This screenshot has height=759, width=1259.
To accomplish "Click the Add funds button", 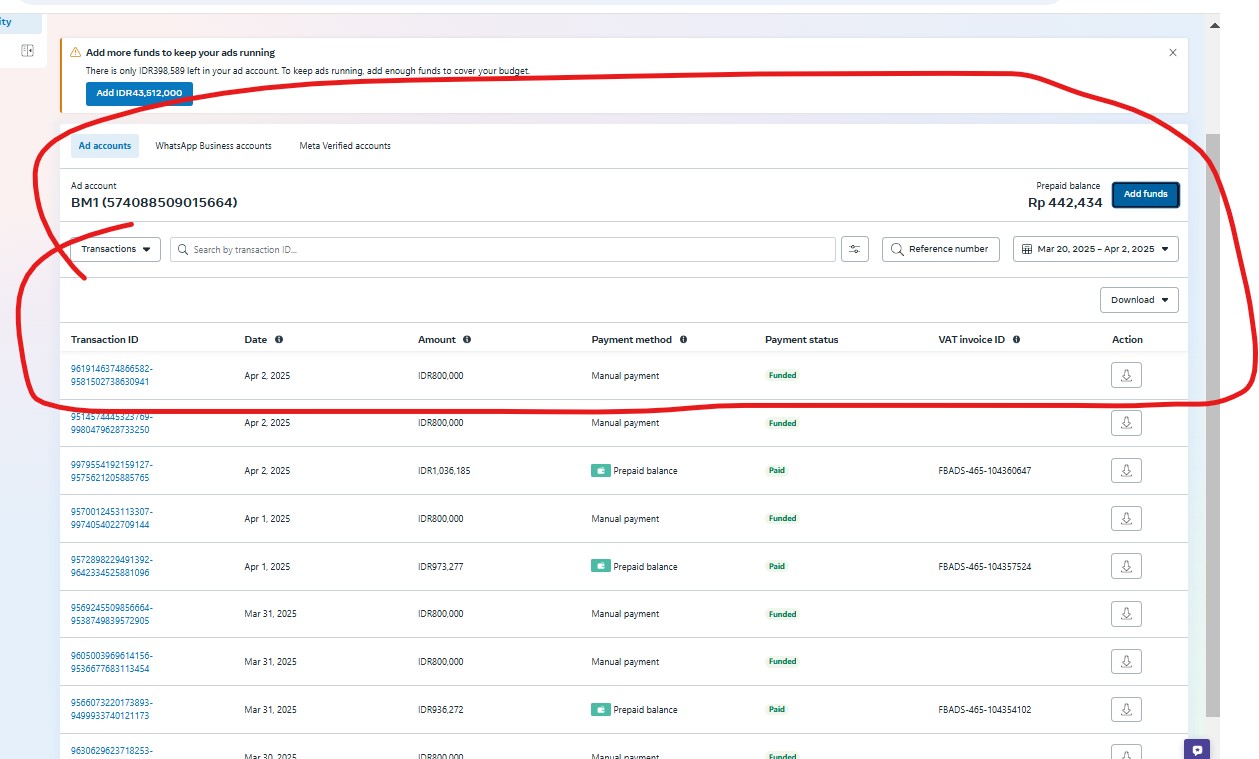I will (x=1145, y=194).
